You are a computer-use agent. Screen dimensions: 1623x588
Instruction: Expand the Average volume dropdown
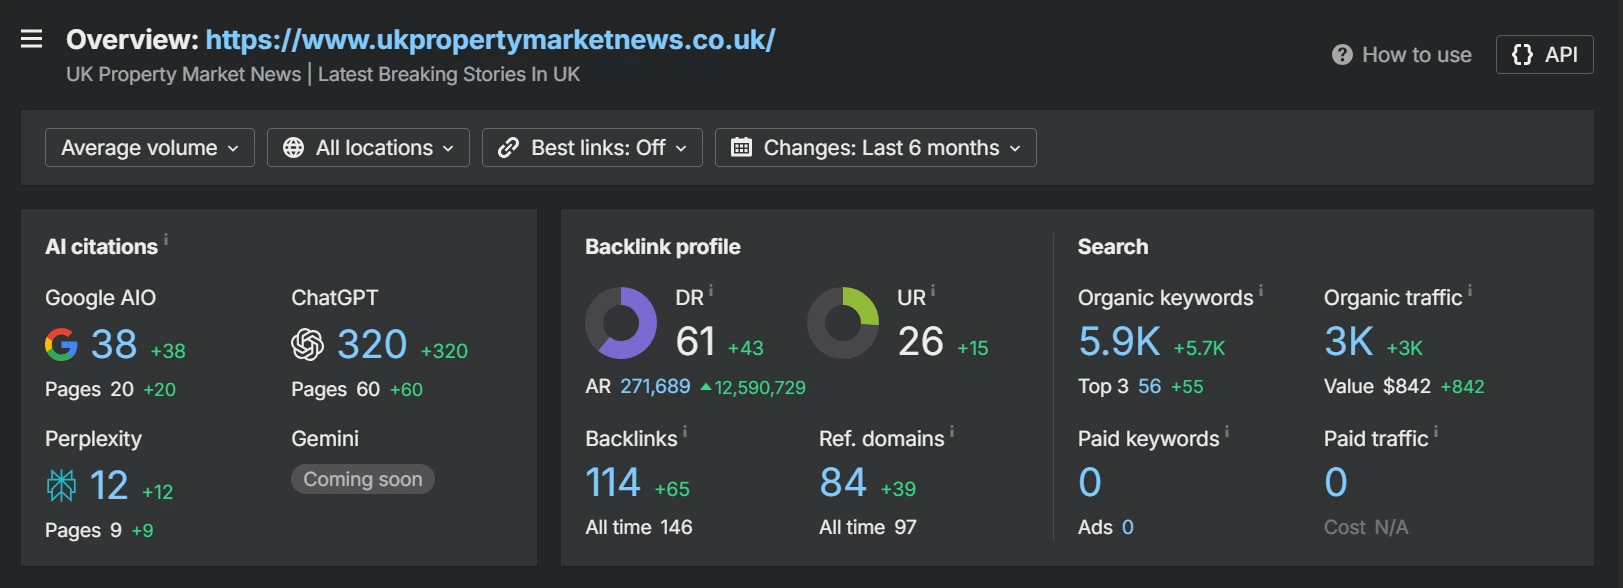coord(150,148)
